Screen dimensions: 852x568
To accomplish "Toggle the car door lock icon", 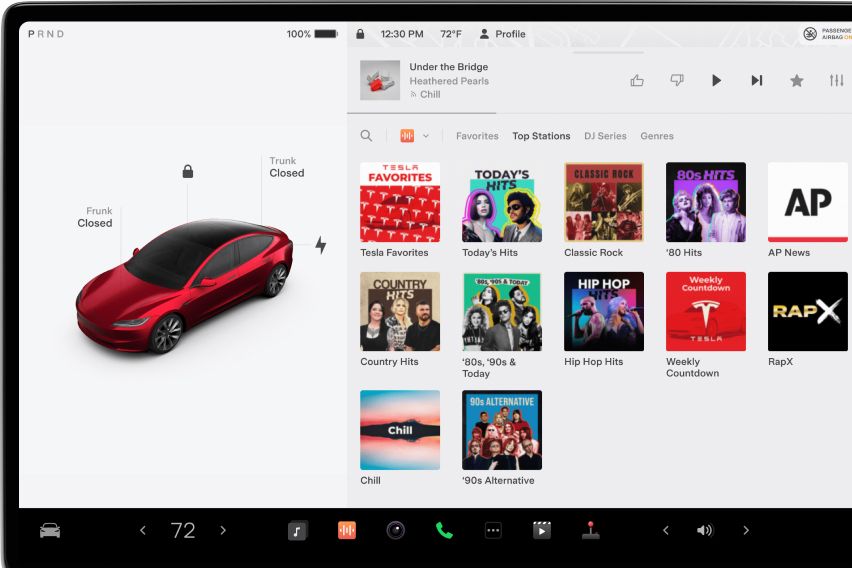I will pyautogui.click(x=188, y=172).
